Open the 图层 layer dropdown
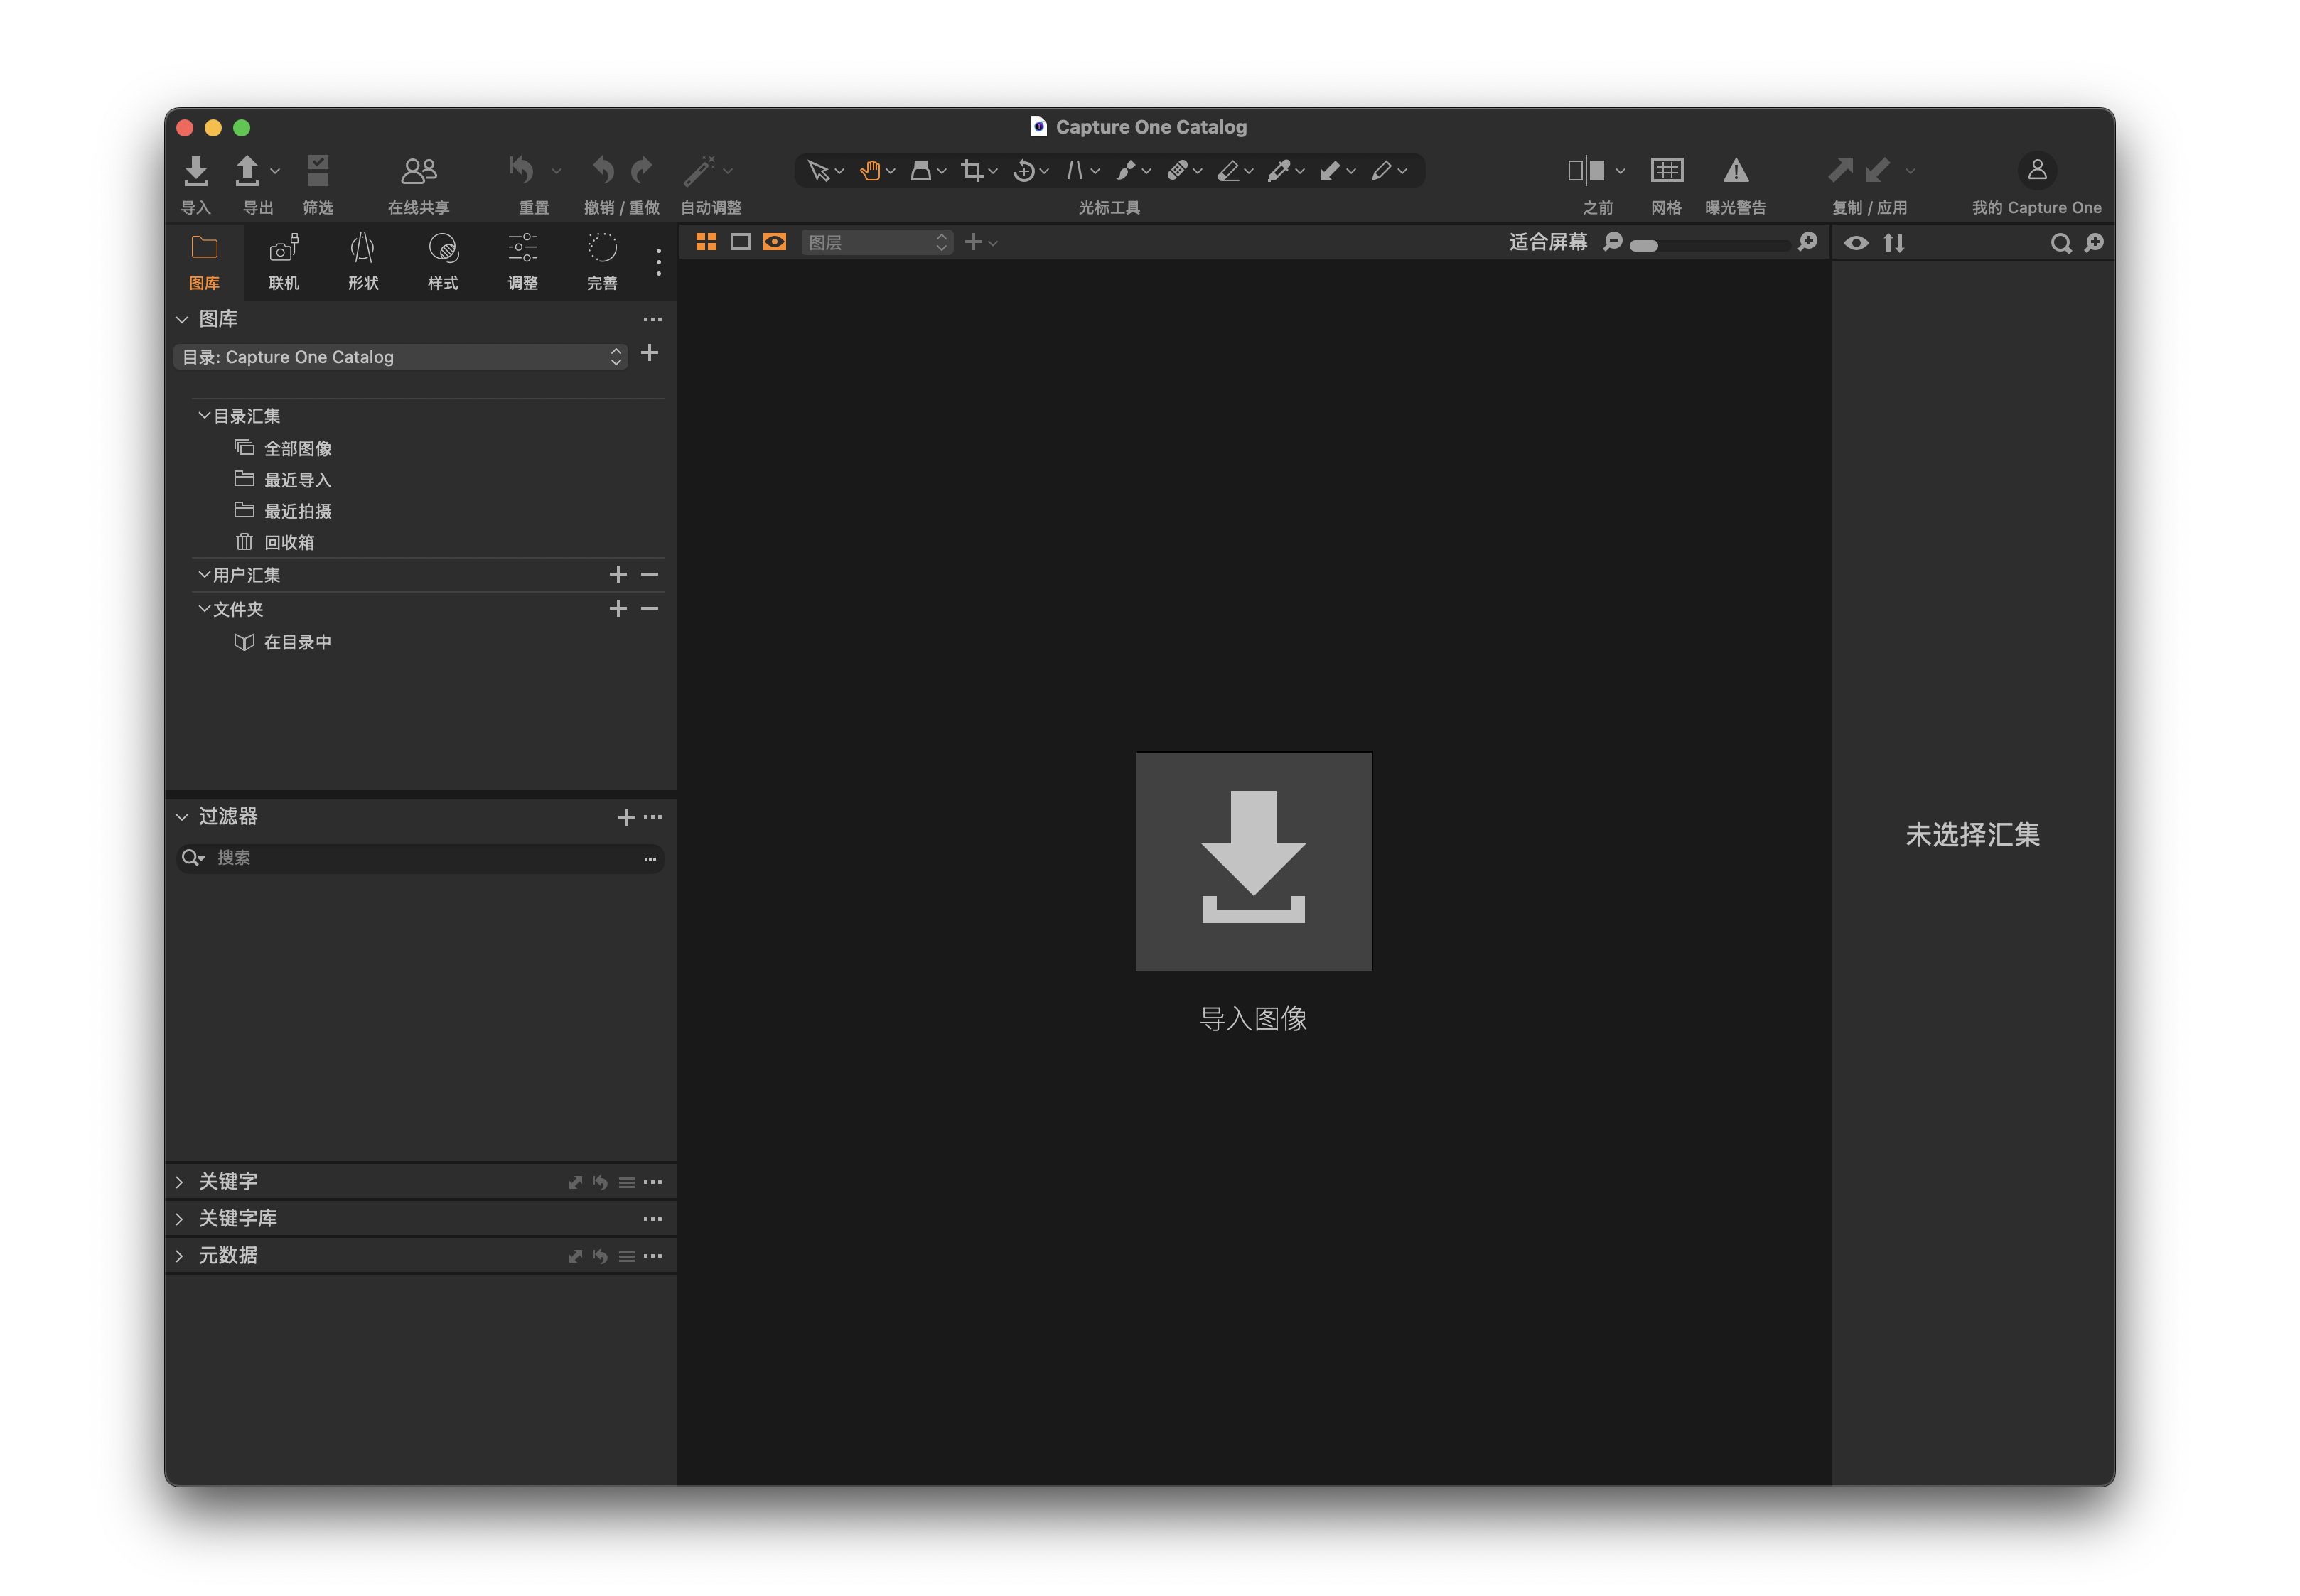 point(877,242)
